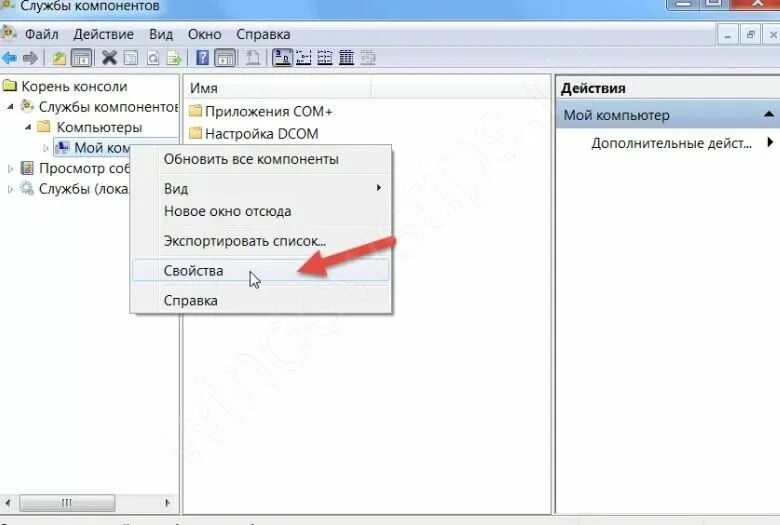Click the Корень консоли folder icon
This screenshot has width=780, height=525.
[9, 86]
